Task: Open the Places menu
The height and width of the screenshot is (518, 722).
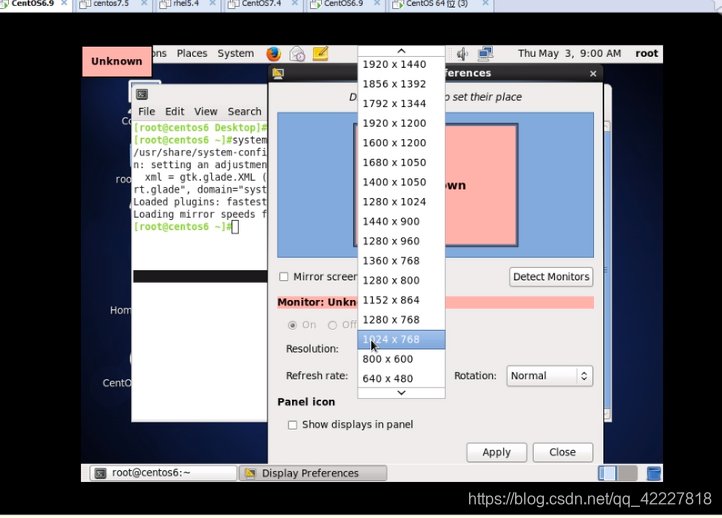Action: click(192, 53)
